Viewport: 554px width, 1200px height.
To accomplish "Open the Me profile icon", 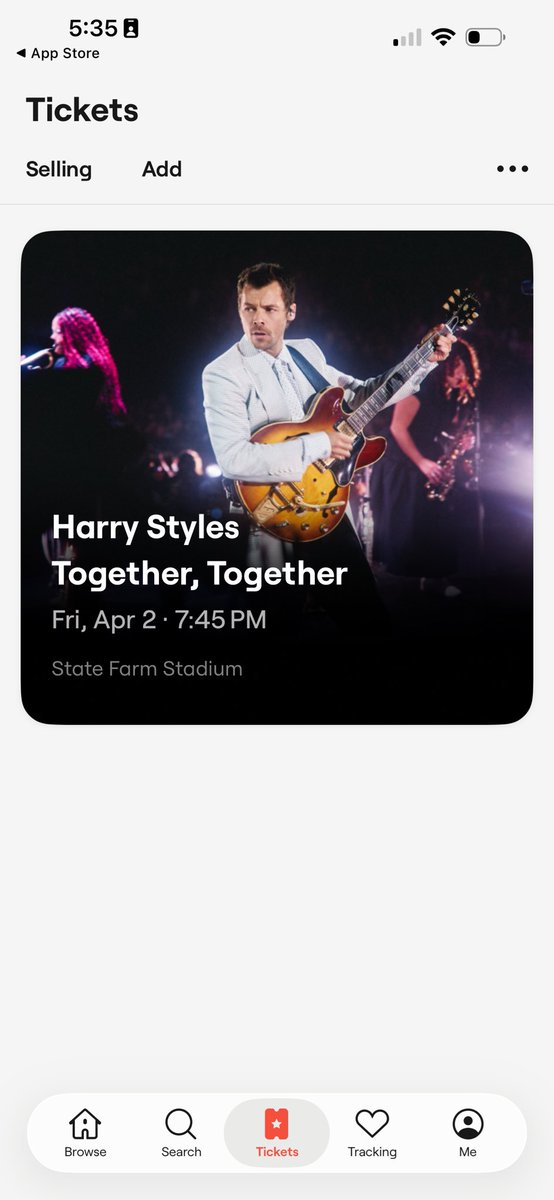I will coord(468,1124).
